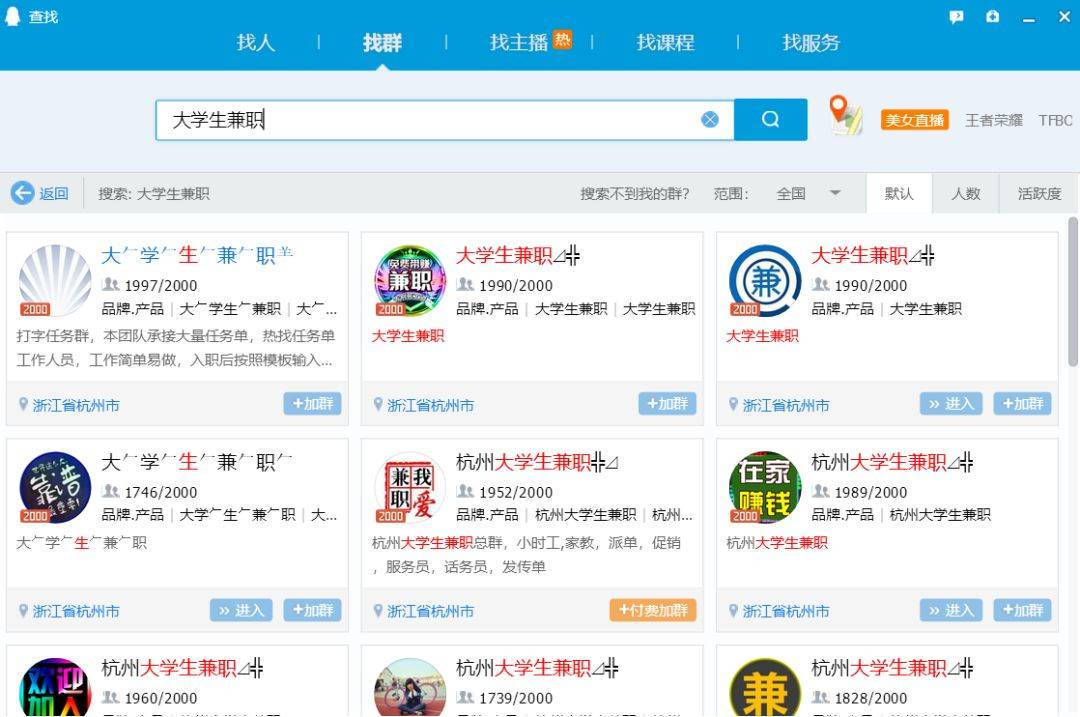Sort results by 人数
The image size is (1080, 717).
coord(966,194)
